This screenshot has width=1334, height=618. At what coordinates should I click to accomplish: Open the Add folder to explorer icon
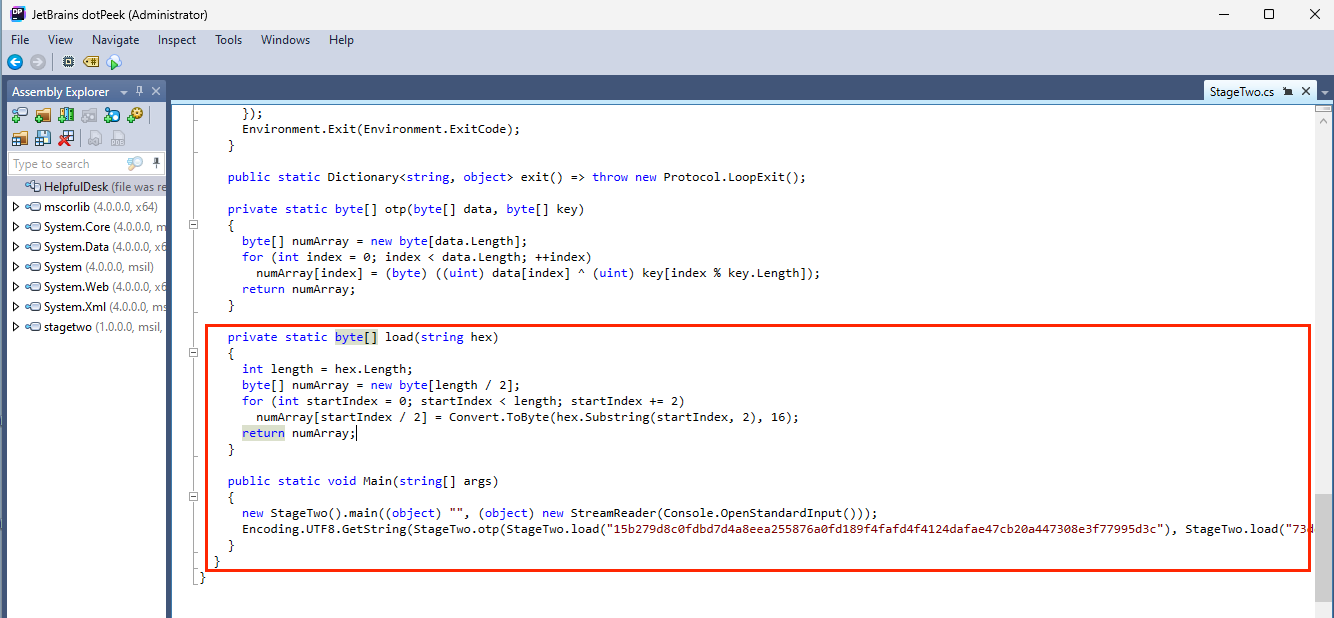click(42, 114)
